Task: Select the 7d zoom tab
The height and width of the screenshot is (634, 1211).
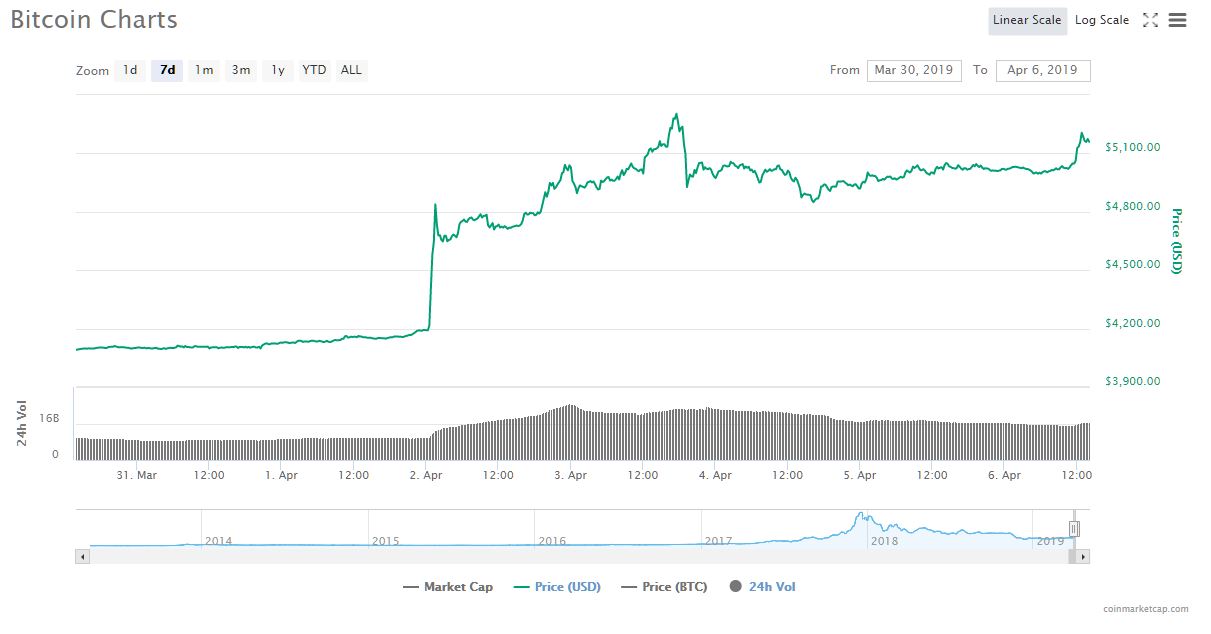Action: 166,70
